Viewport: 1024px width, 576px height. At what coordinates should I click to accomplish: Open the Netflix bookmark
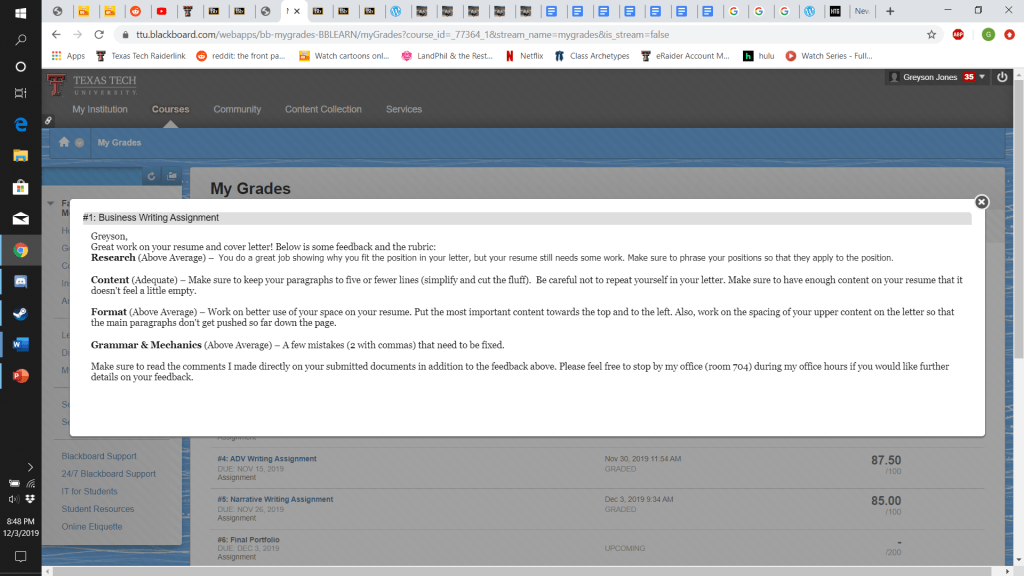point(524,56)
